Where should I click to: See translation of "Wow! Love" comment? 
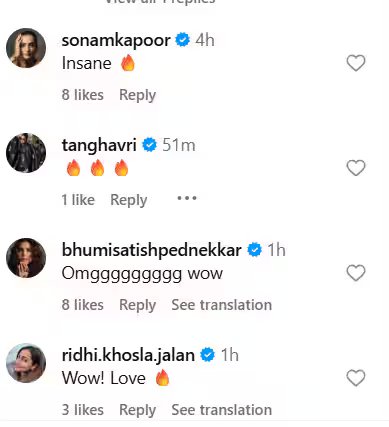(222, 410)
